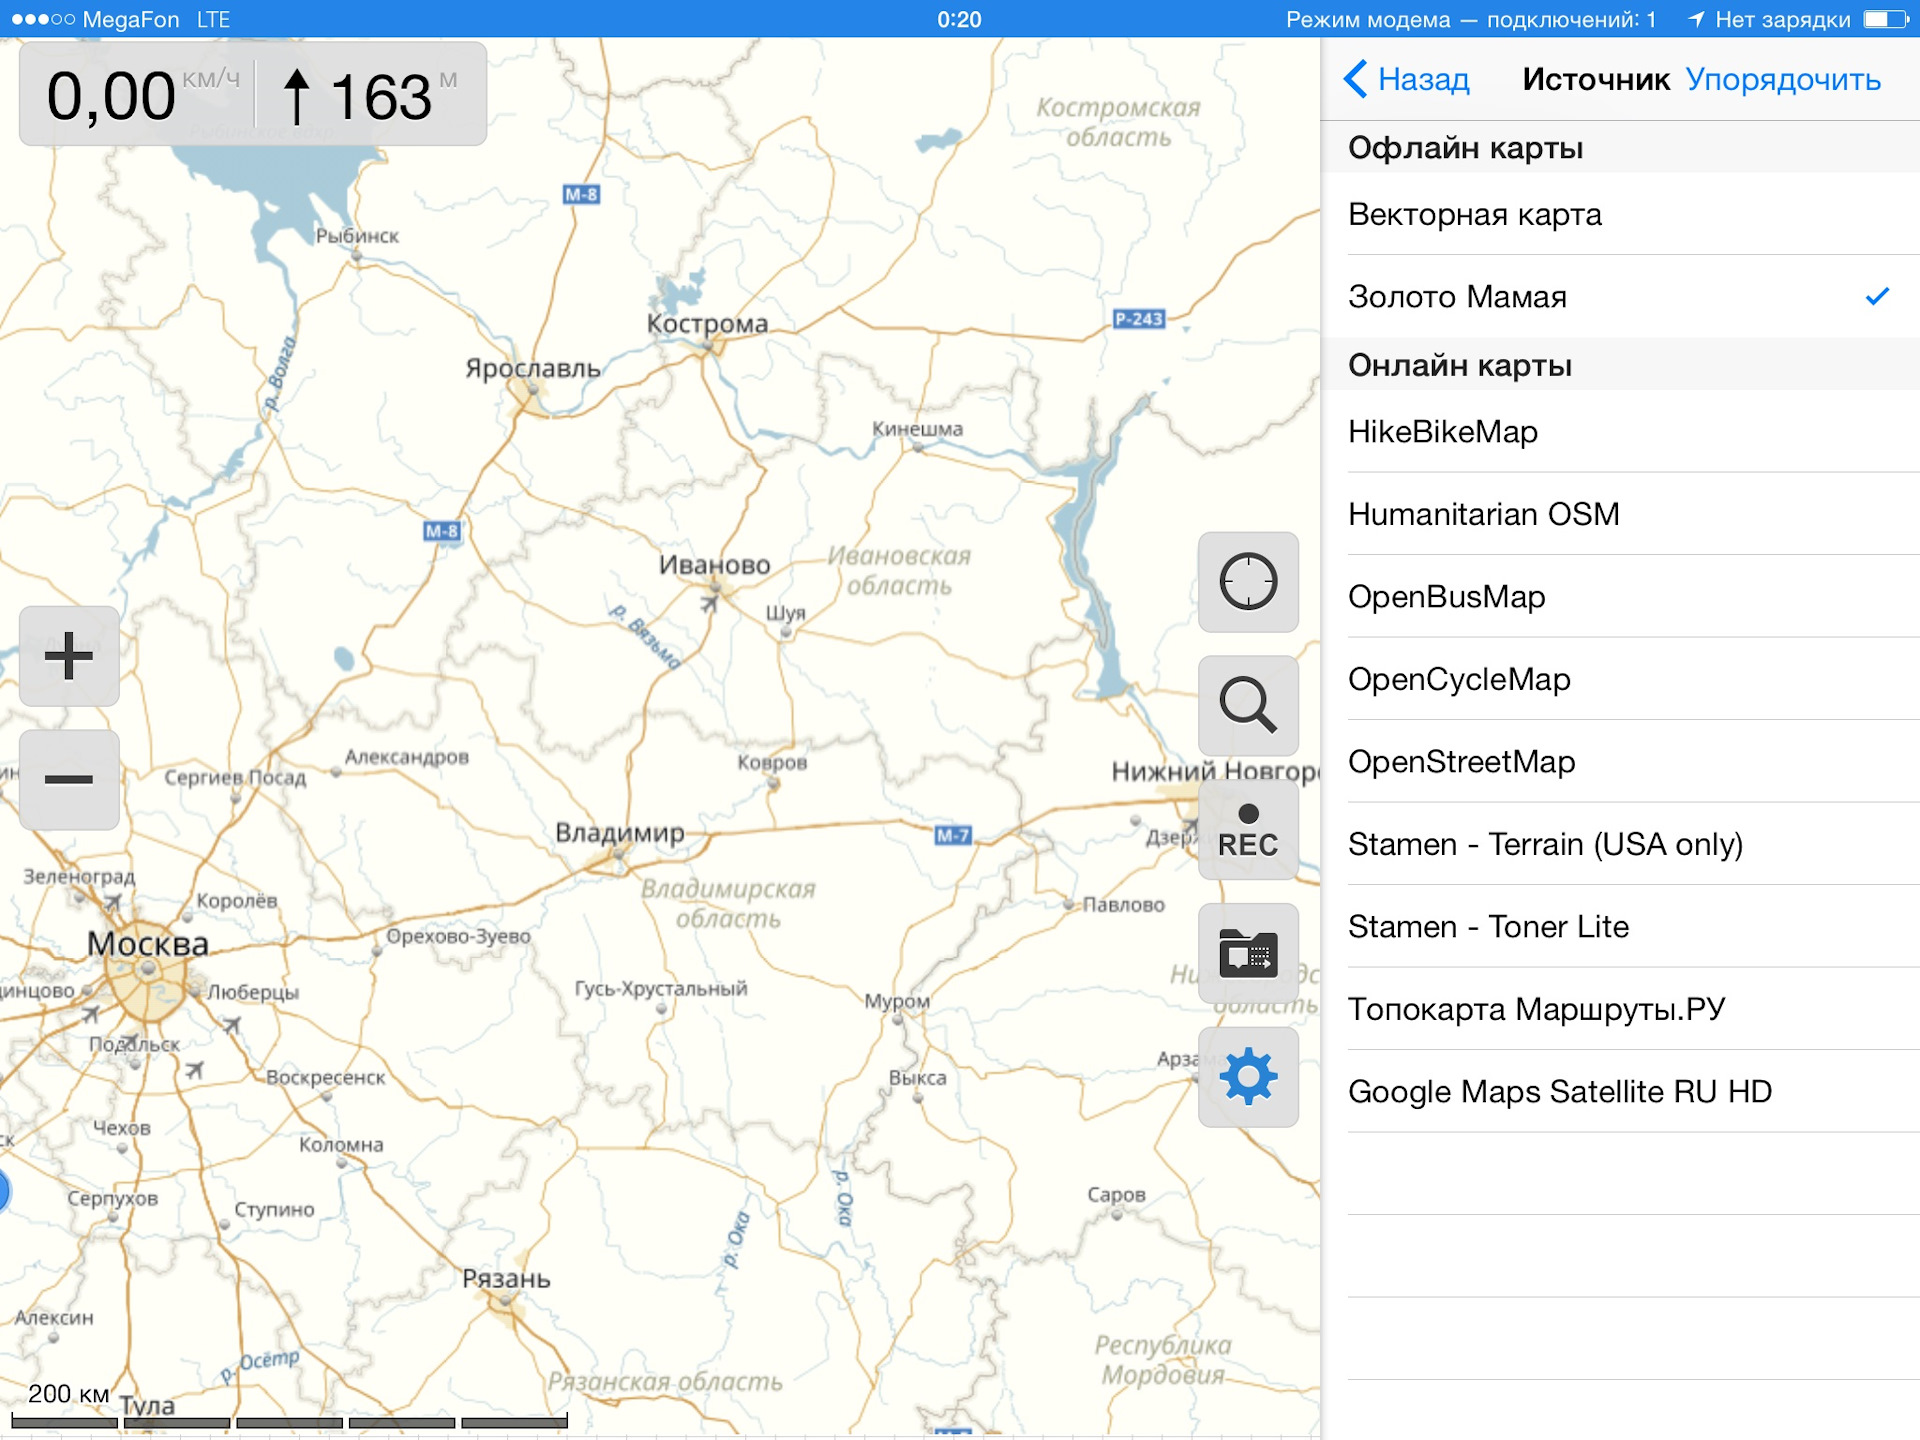Tap the altitude readout 163 м
Viewport: 1920px width, 1440px height.
(370, 95)
